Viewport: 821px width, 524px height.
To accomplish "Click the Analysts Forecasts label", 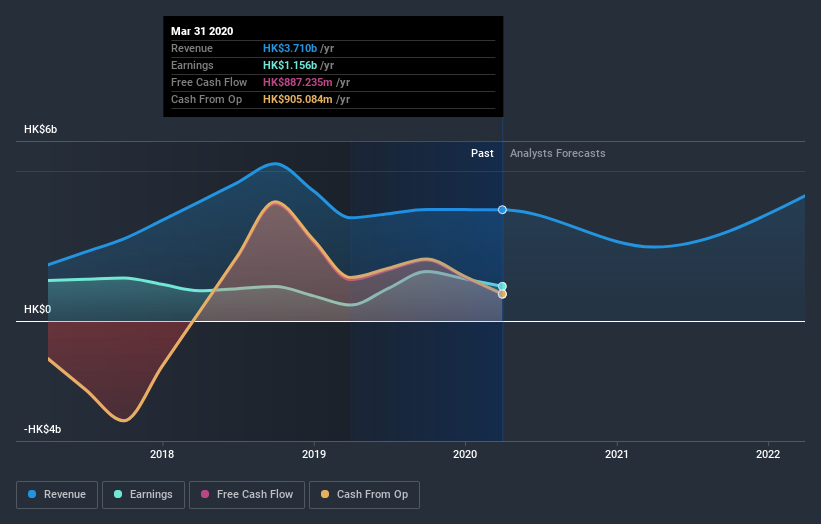I will click(x=558, y=153).
